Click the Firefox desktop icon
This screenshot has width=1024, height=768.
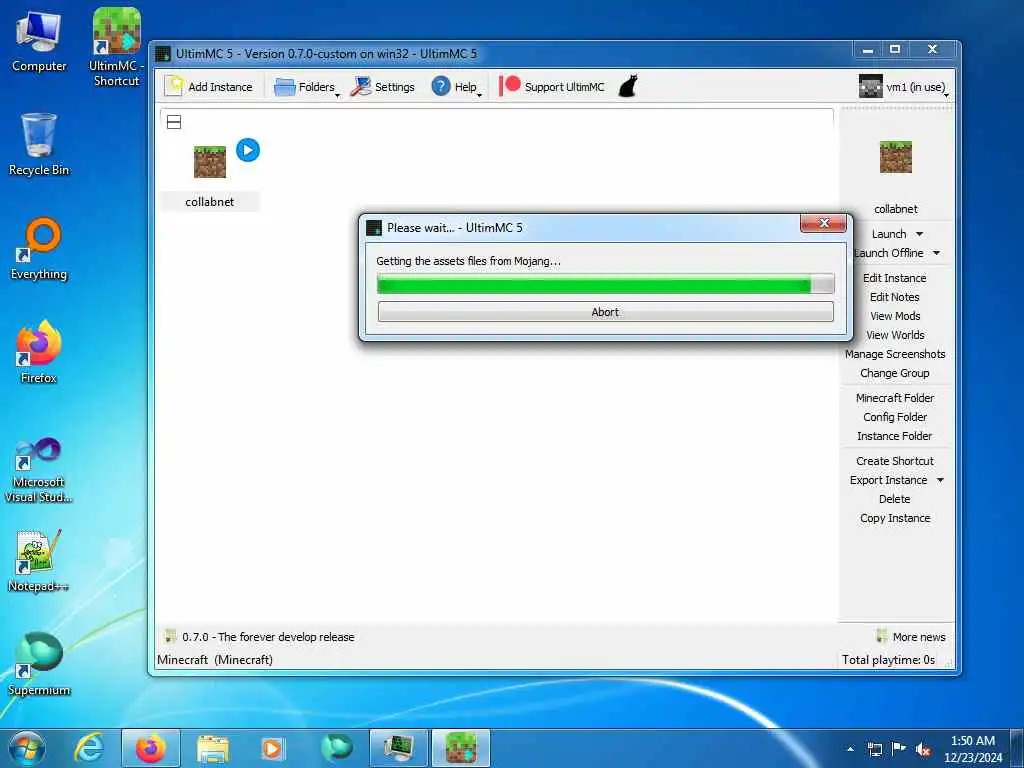[x=39, y=353]
